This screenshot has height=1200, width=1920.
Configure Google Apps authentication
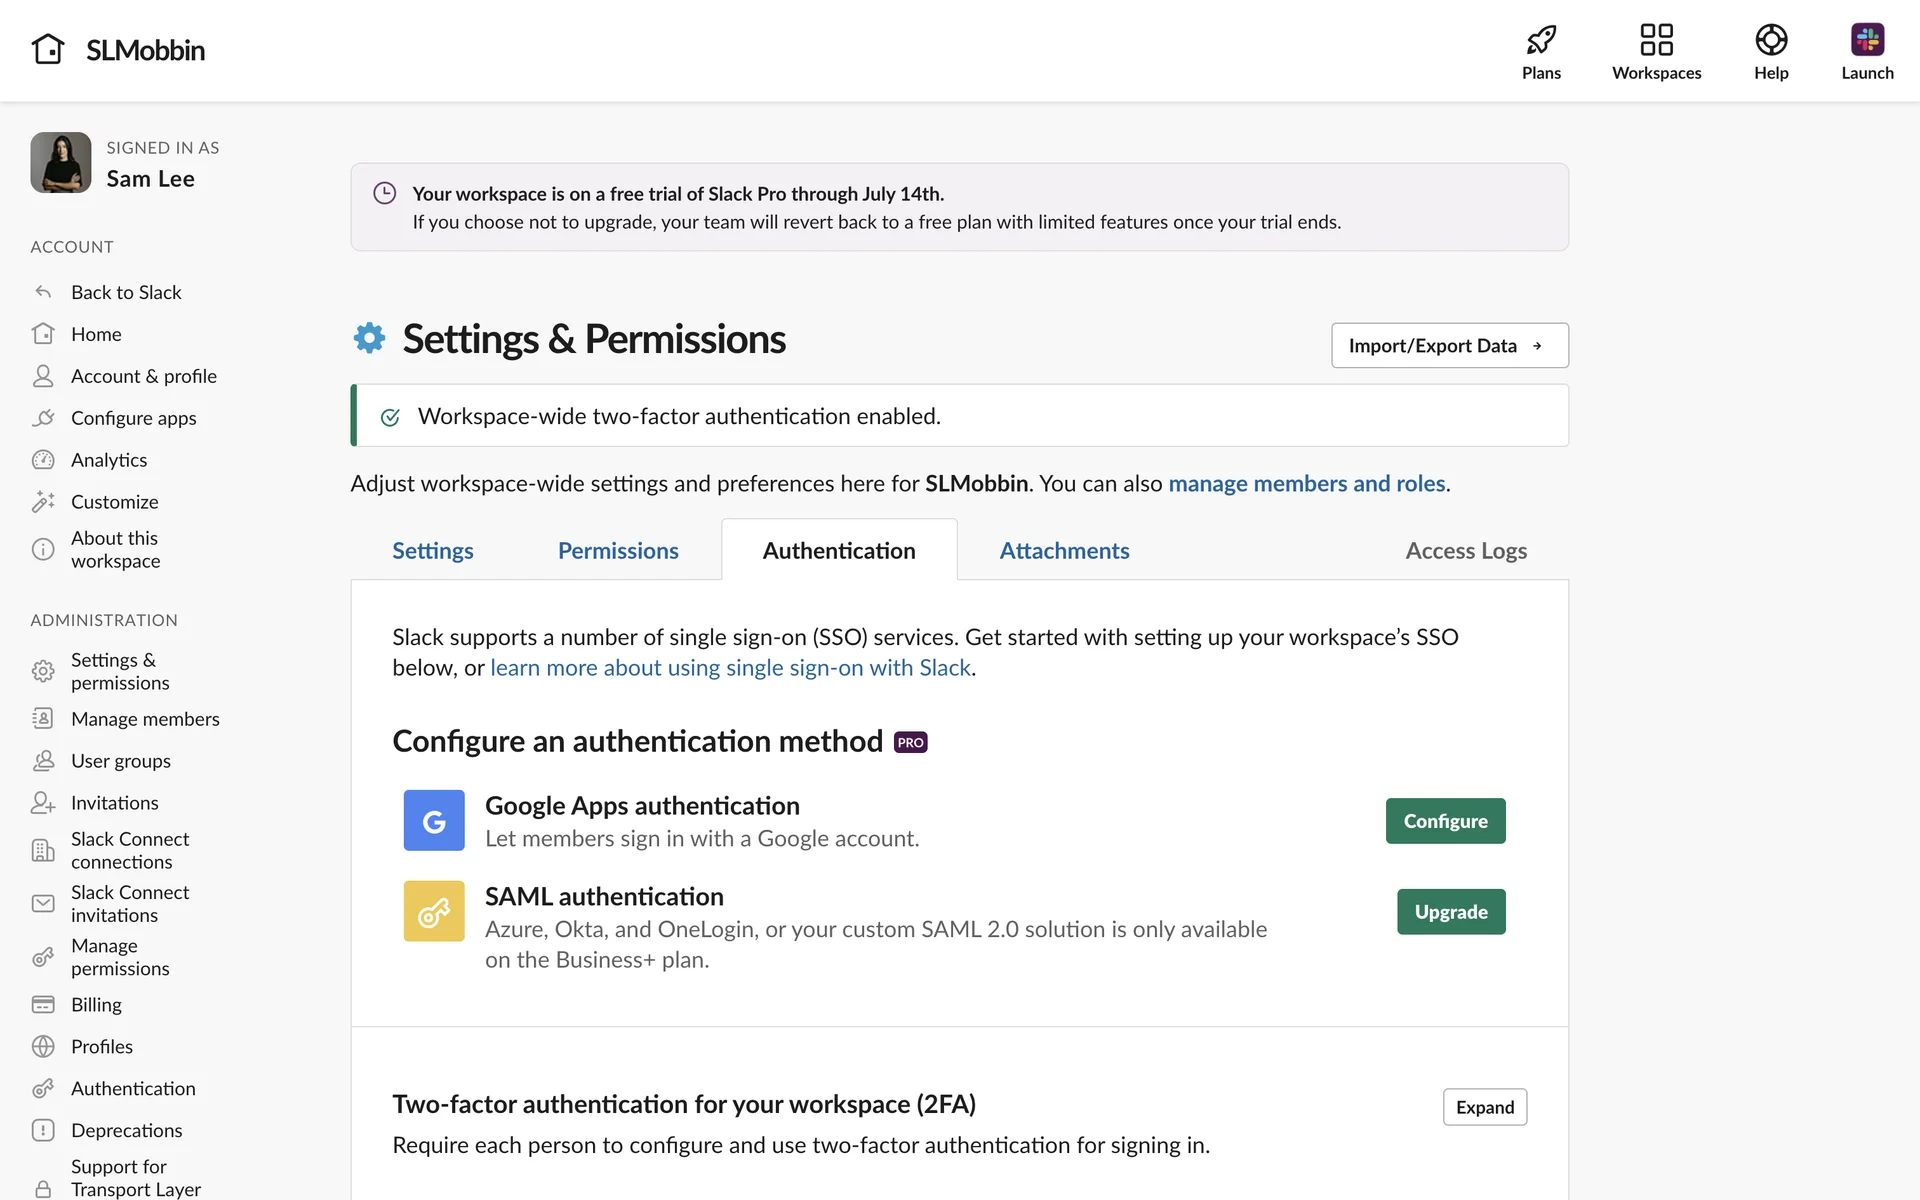click(1445, 821)
